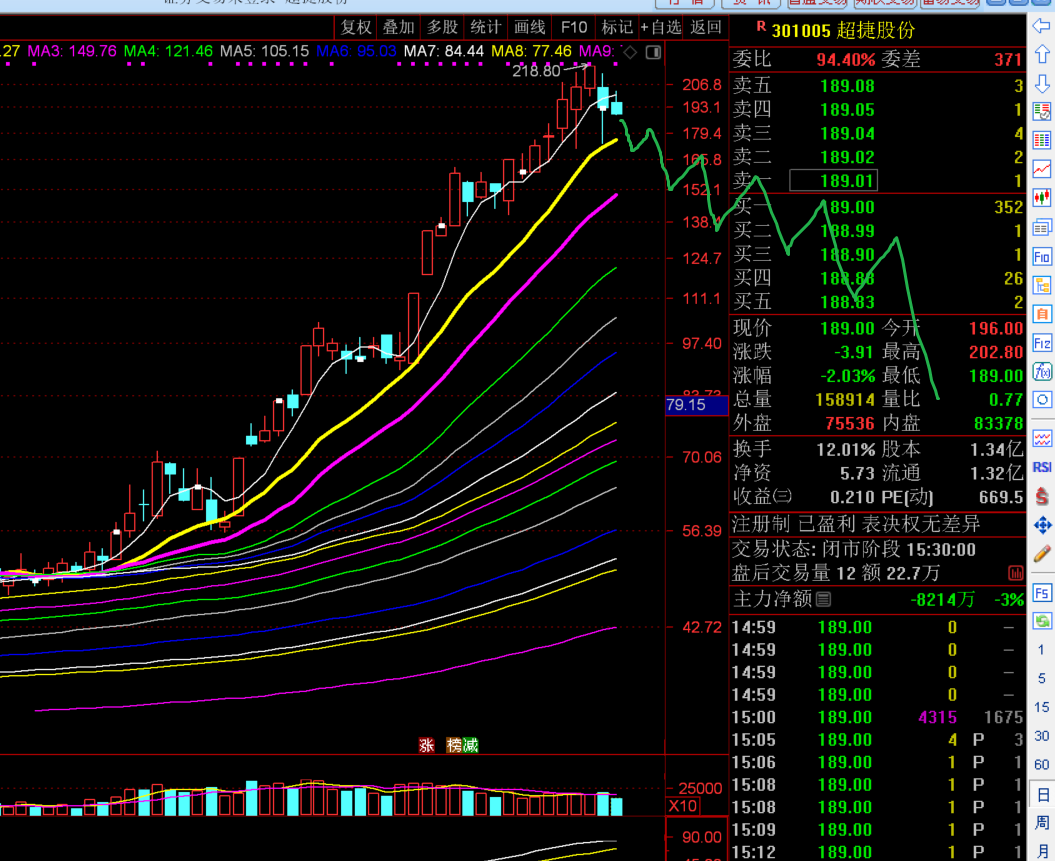
Task: Switch to candlestick chart icon
Action: pyautogui.click(x=1042, y=198)
